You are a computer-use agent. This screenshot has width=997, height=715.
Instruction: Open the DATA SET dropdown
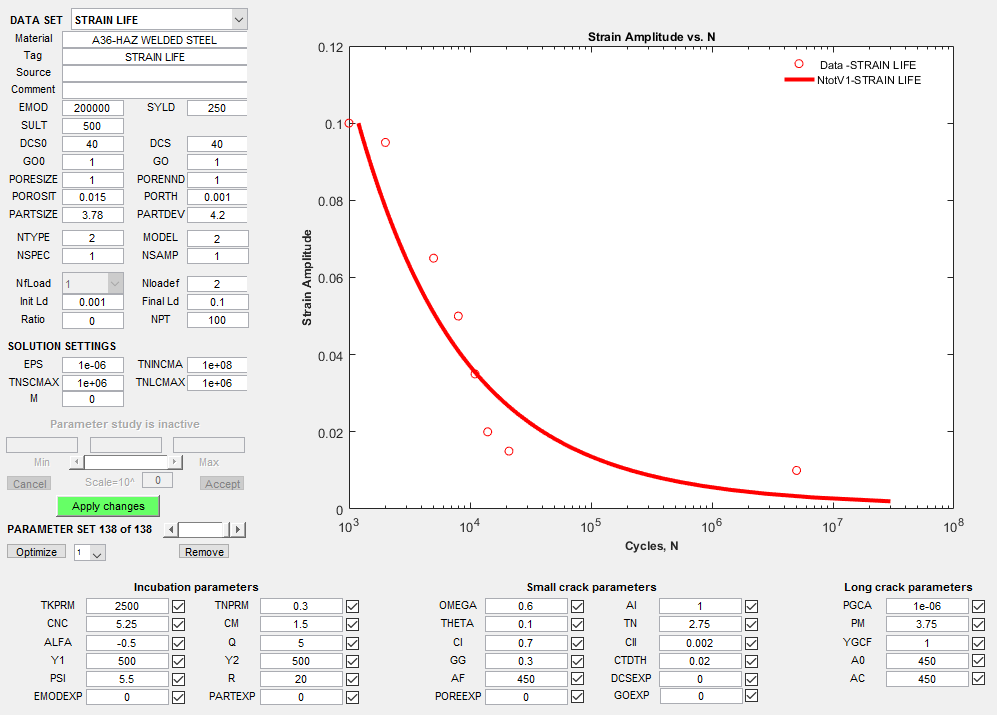[x=237, y=19]
